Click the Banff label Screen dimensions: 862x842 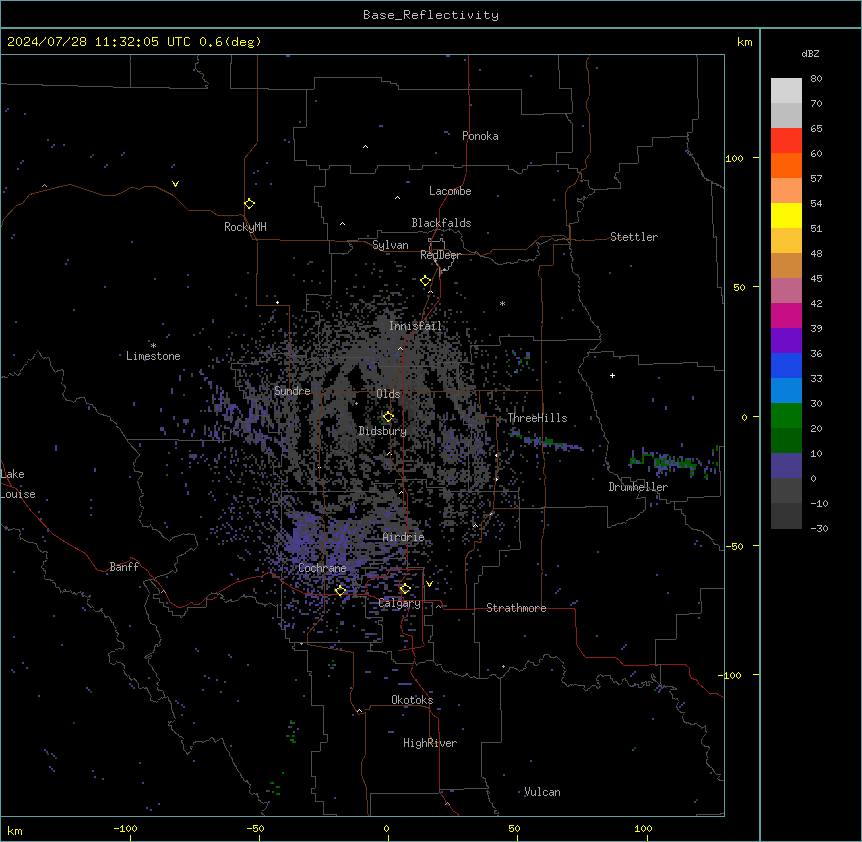click(x=124, y=567)
